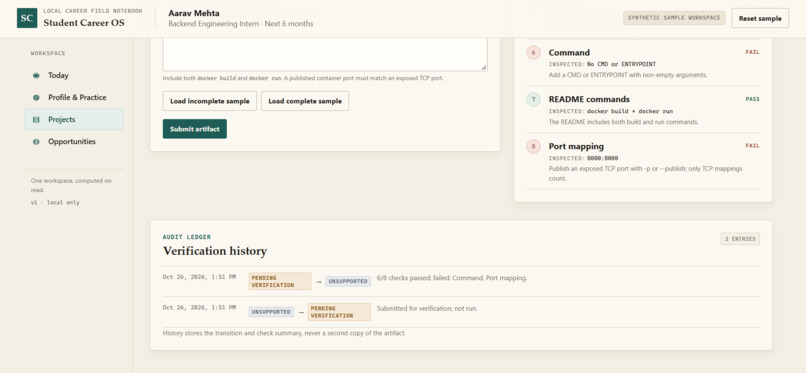The image size is (806, 373).
Task: Click the step 8 Port mapping number badge
Action: coord(533,147)
